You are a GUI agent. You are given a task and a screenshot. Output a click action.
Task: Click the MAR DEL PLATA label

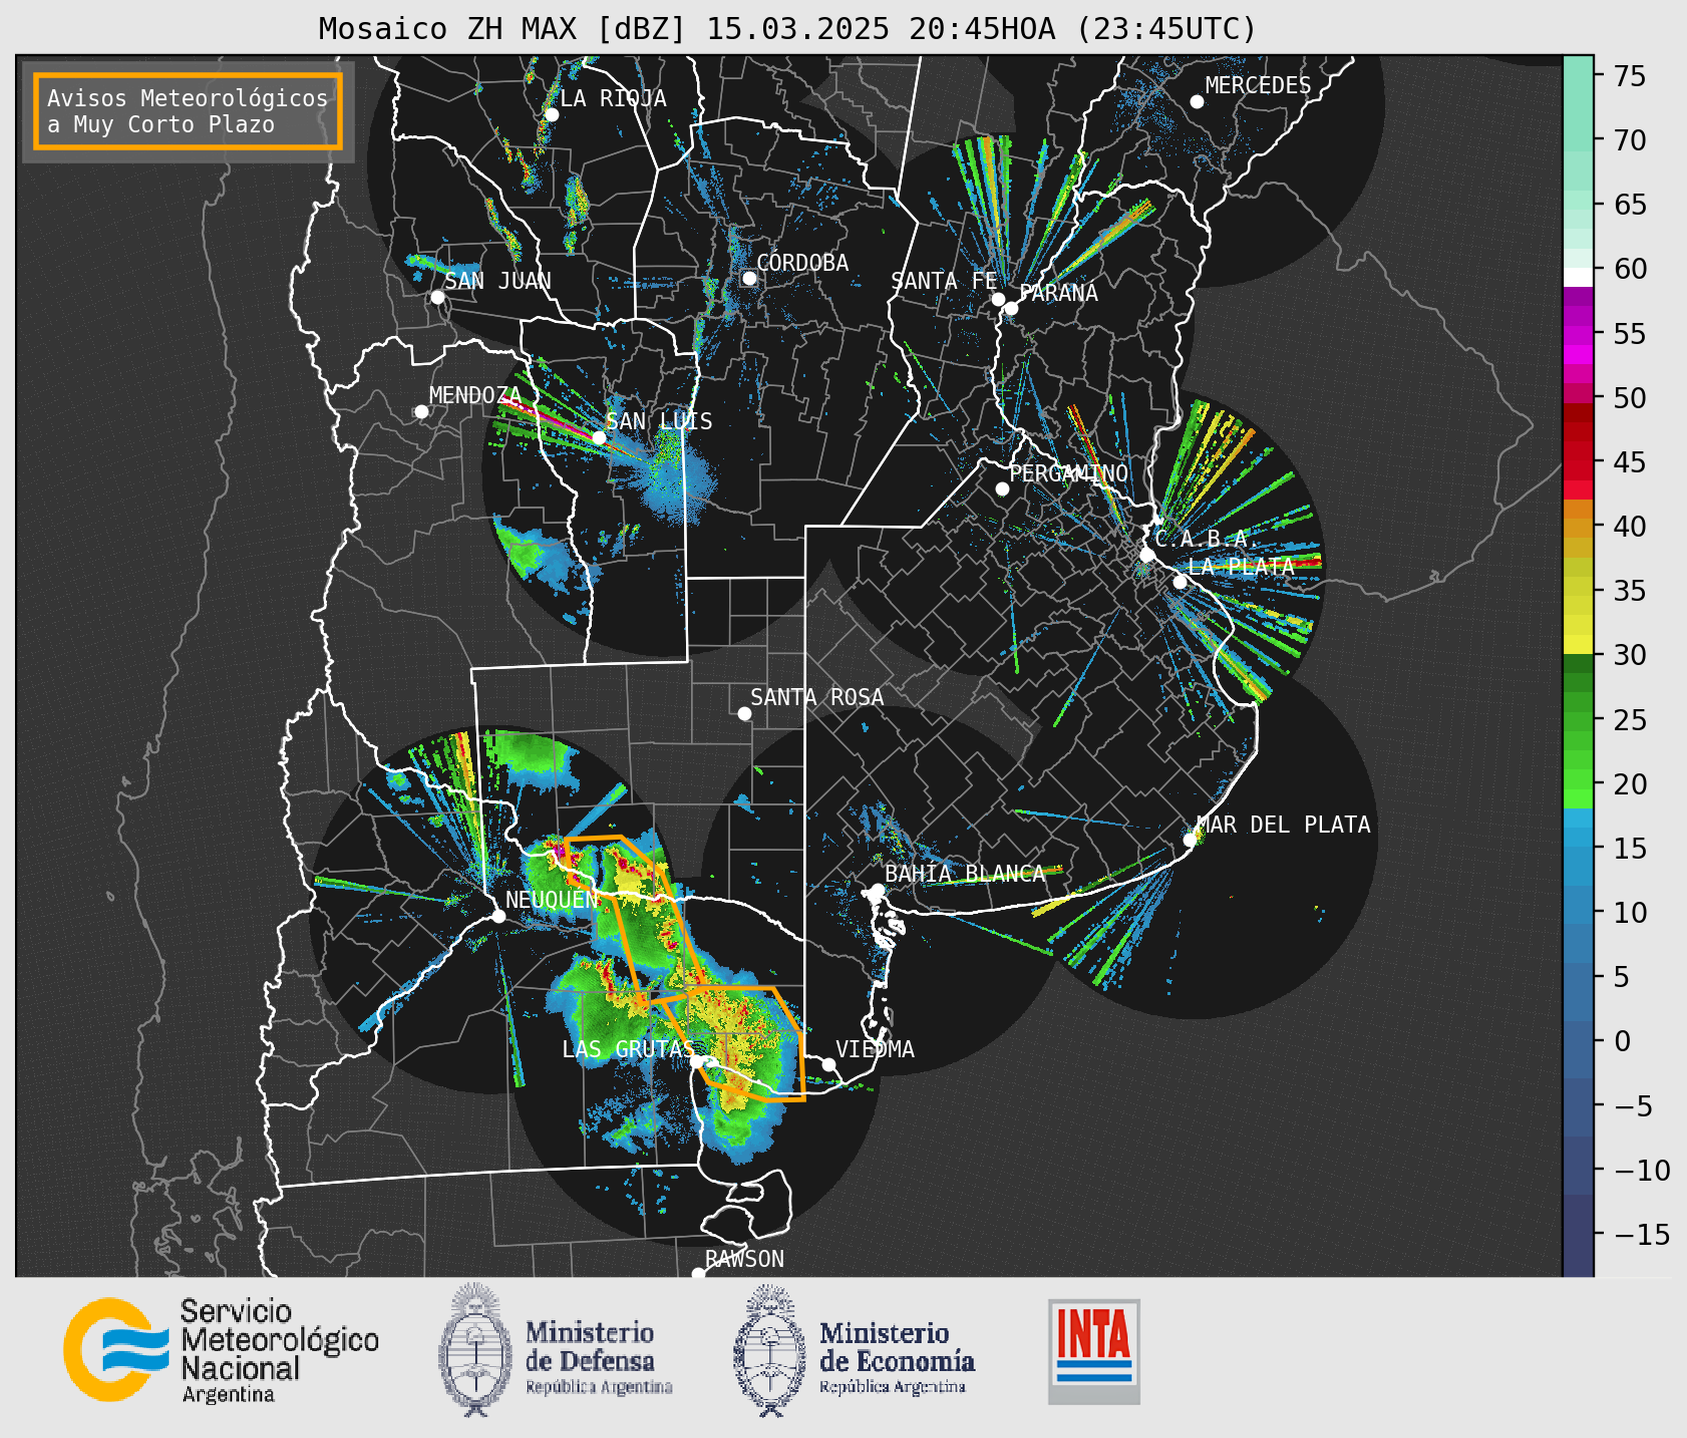coord(1283,825)
